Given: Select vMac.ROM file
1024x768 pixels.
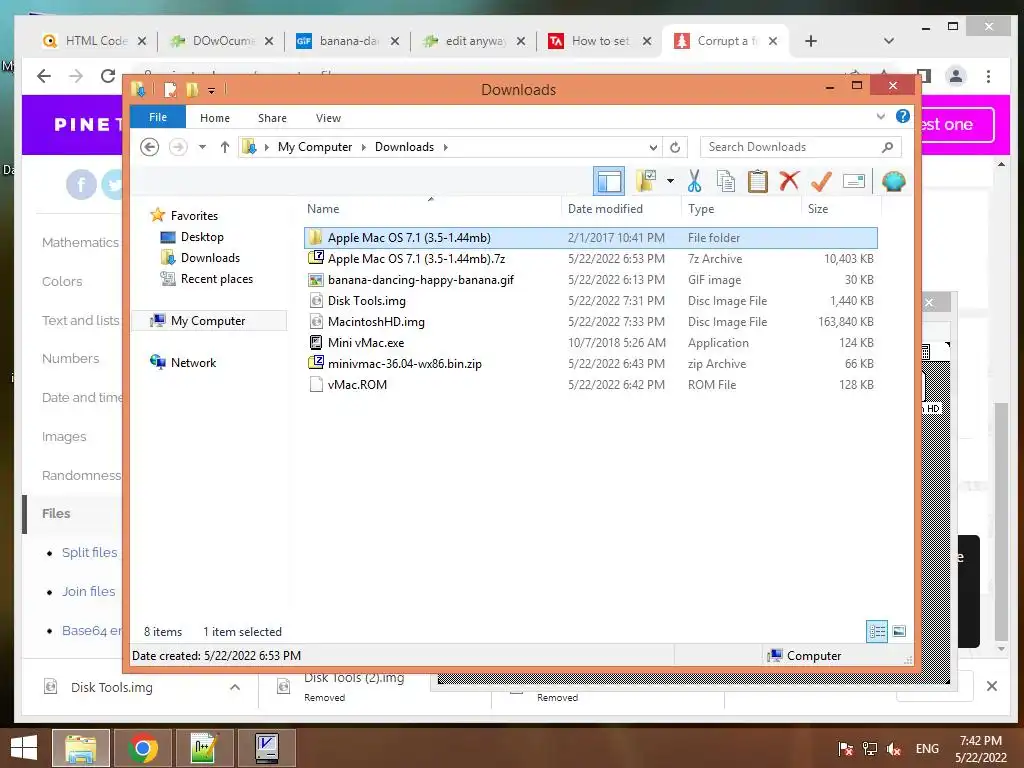Looking at the screenshot, I should (590, 384).
